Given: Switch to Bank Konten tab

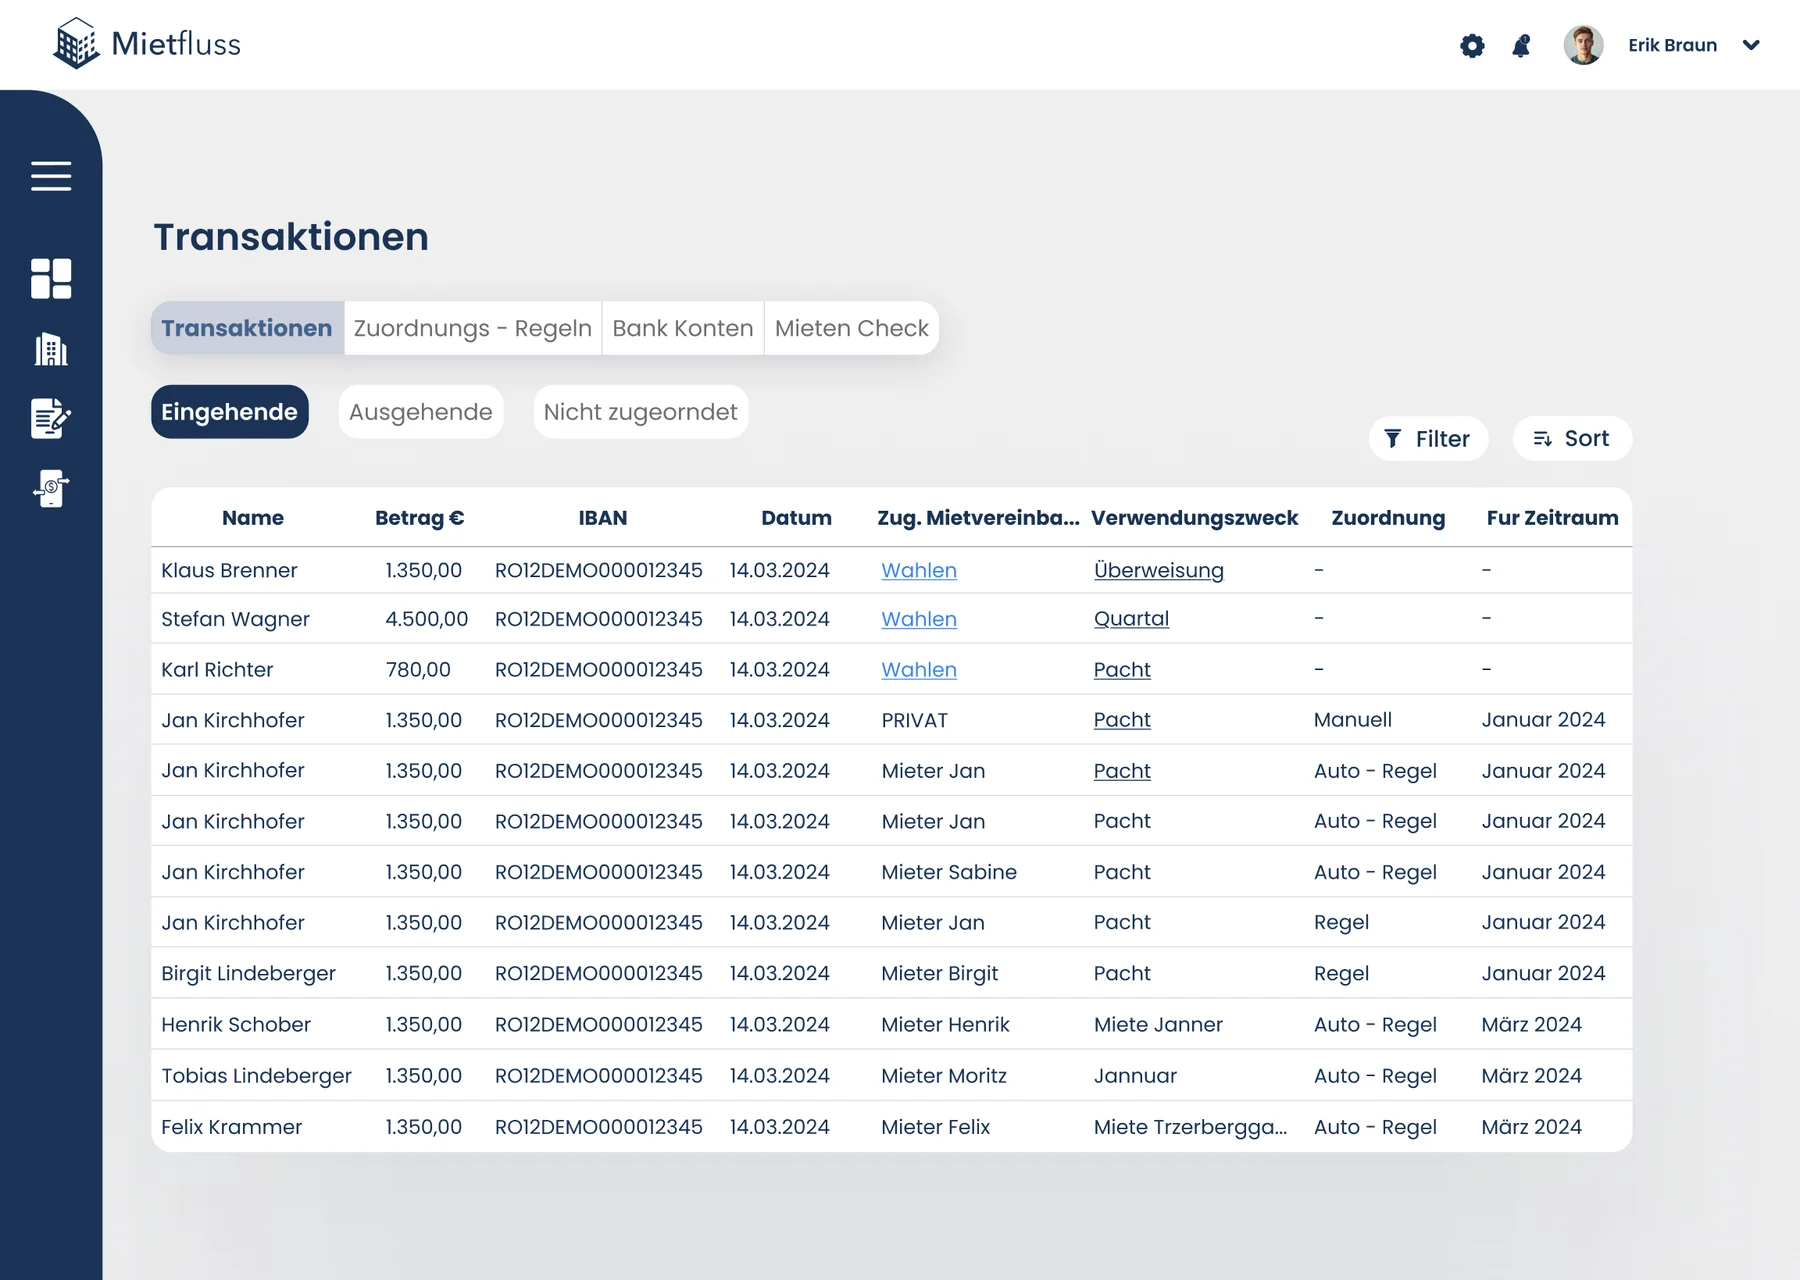Looking at the screenshot, I should coord(683,328).
